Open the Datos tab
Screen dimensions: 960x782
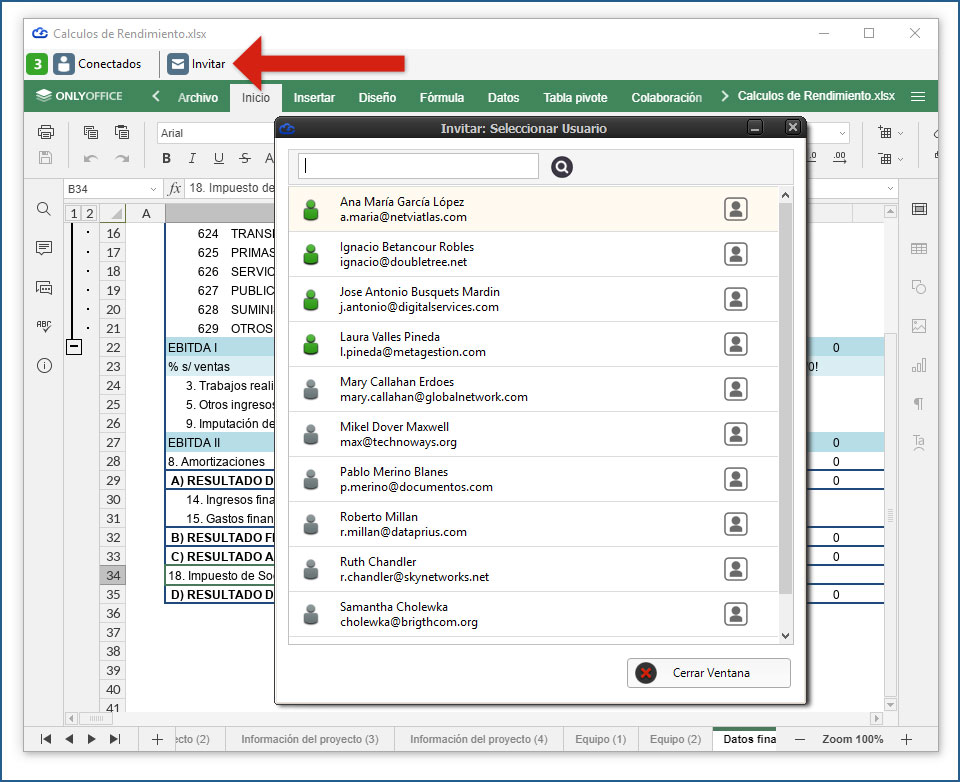(503, 97)
